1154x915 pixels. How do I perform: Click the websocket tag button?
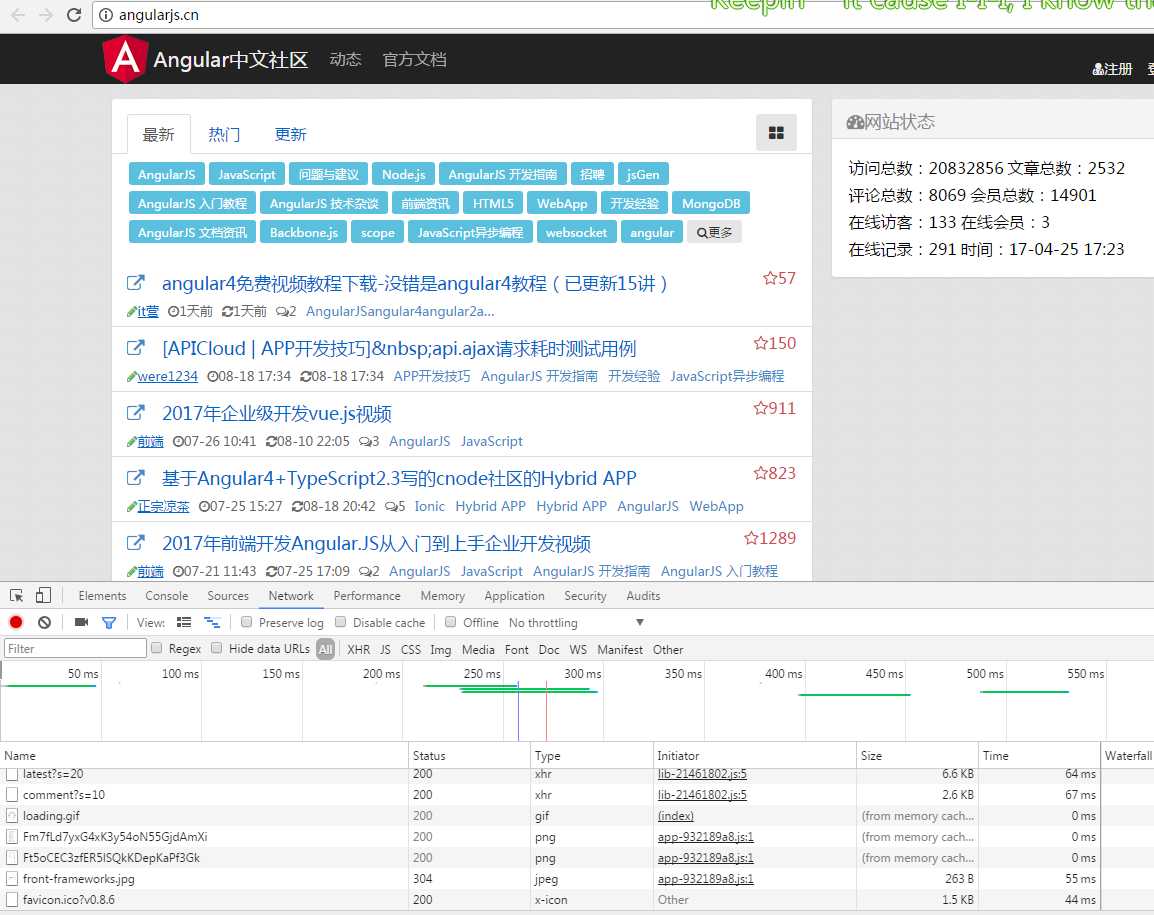(576, 232)
